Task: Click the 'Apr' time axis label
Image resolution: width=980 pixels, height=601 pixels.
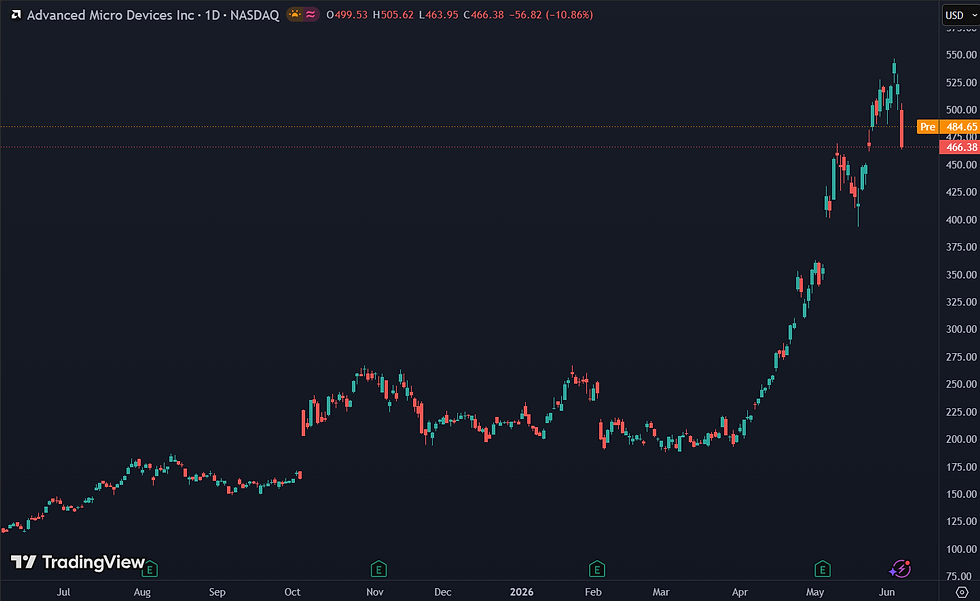Action: [740, 592]
